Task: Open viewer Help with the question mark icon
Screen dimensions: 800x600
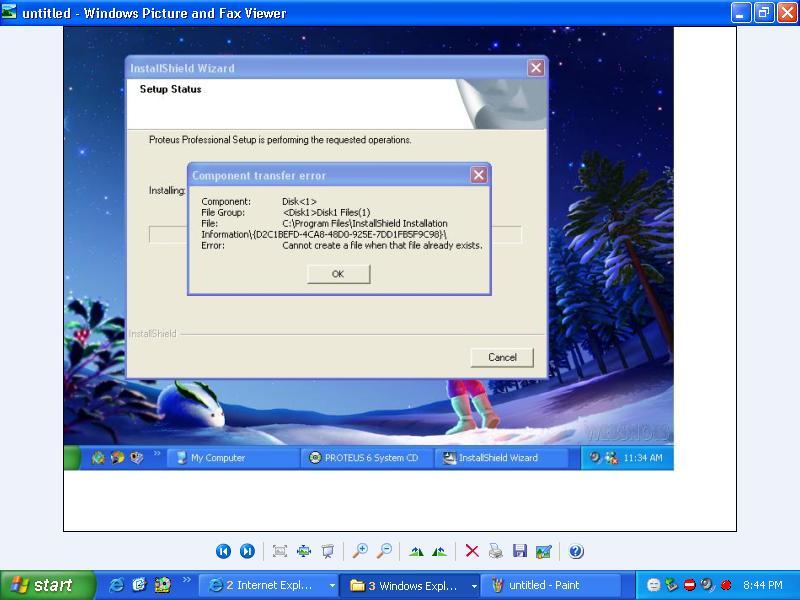Action: coord(576,551)
